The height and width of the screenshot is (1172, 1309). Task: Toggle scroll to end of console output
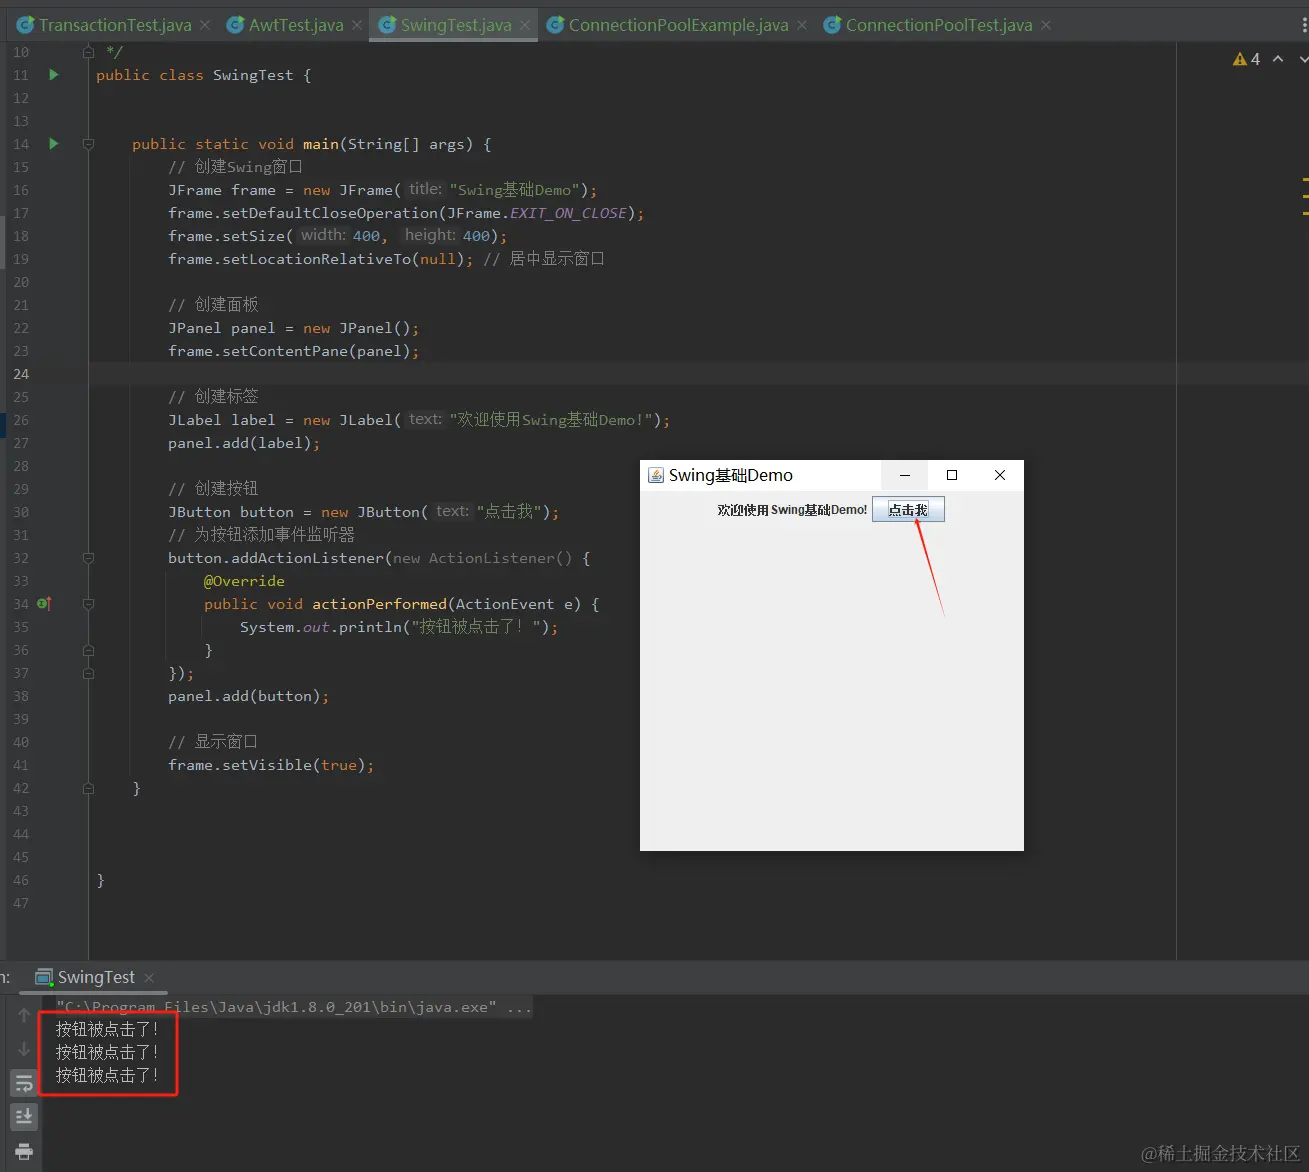(x=24, y=1116)
